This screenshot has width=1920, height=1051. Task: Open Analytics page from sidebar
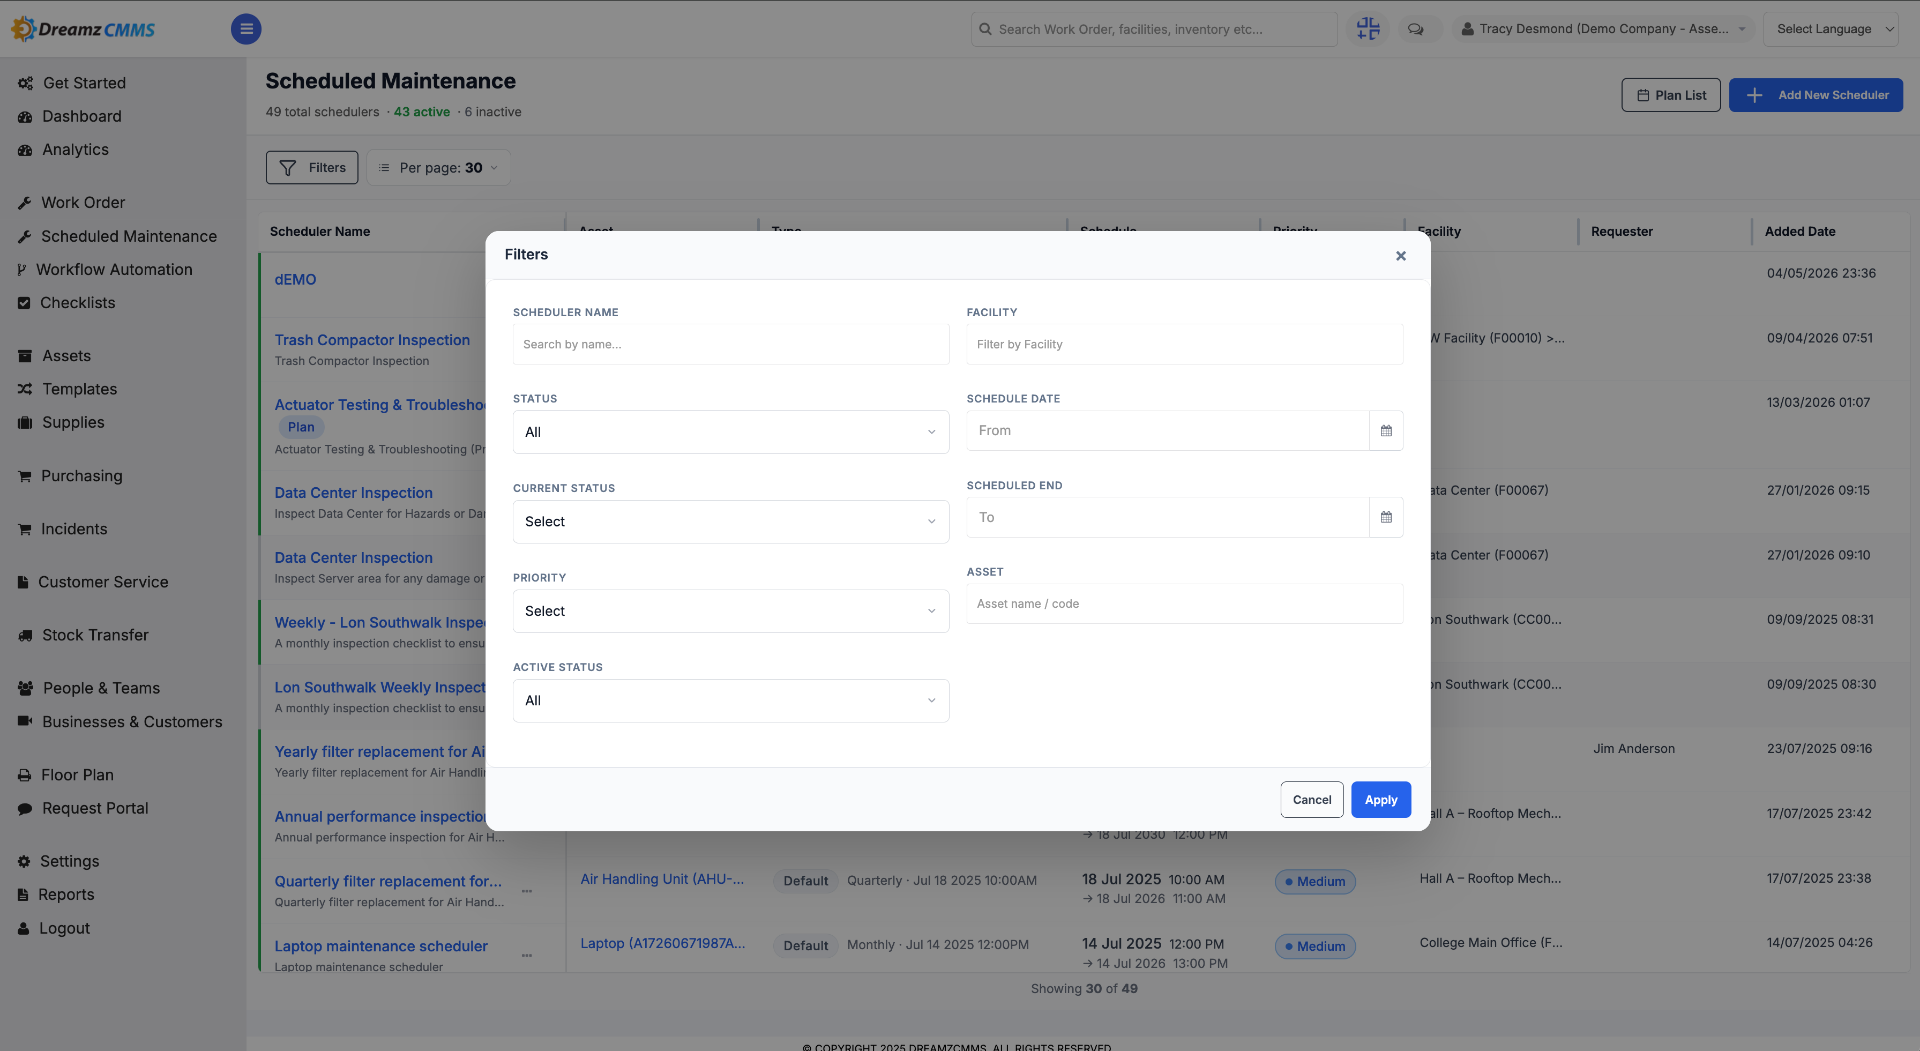[75, 150]
